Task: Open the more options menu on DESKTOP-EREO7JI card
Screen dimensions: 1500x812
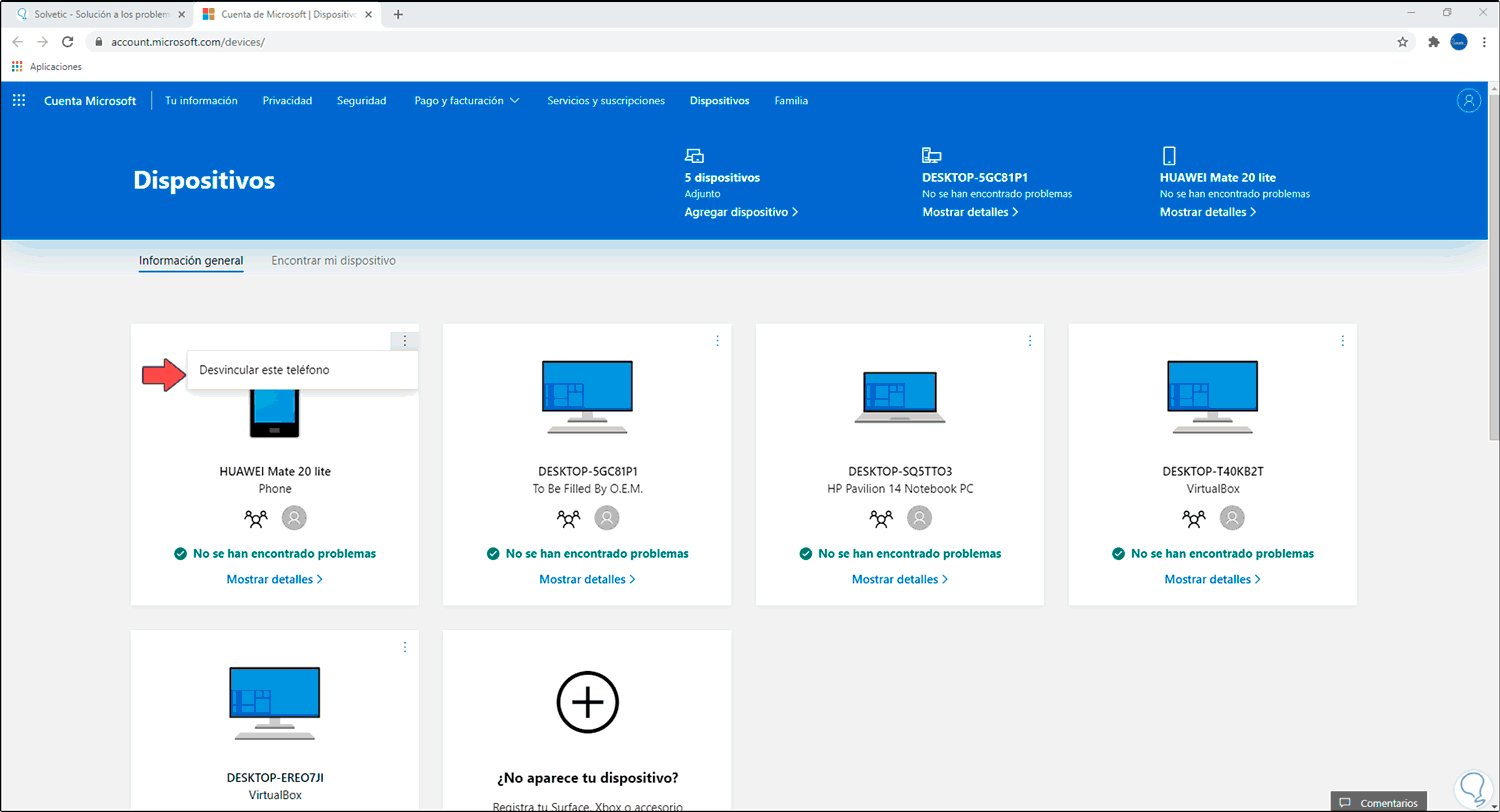Action: click(x=405, y=647)
